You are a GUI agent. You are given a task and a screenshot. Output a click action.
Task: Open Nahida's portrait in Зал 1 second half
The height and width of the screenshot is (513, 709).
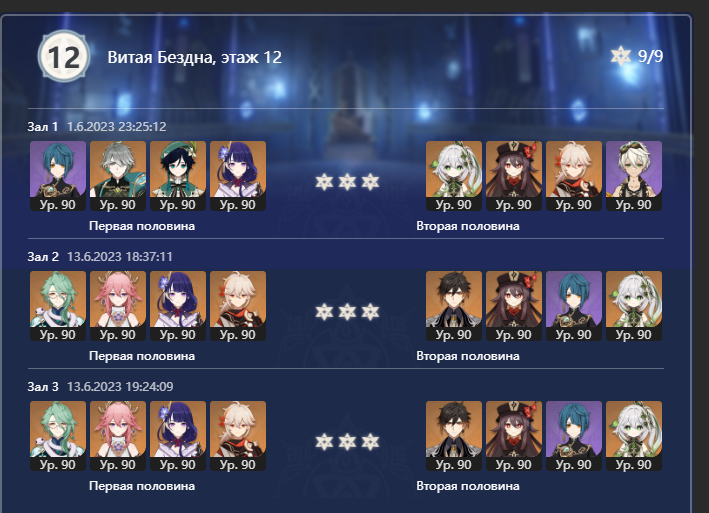454,176
